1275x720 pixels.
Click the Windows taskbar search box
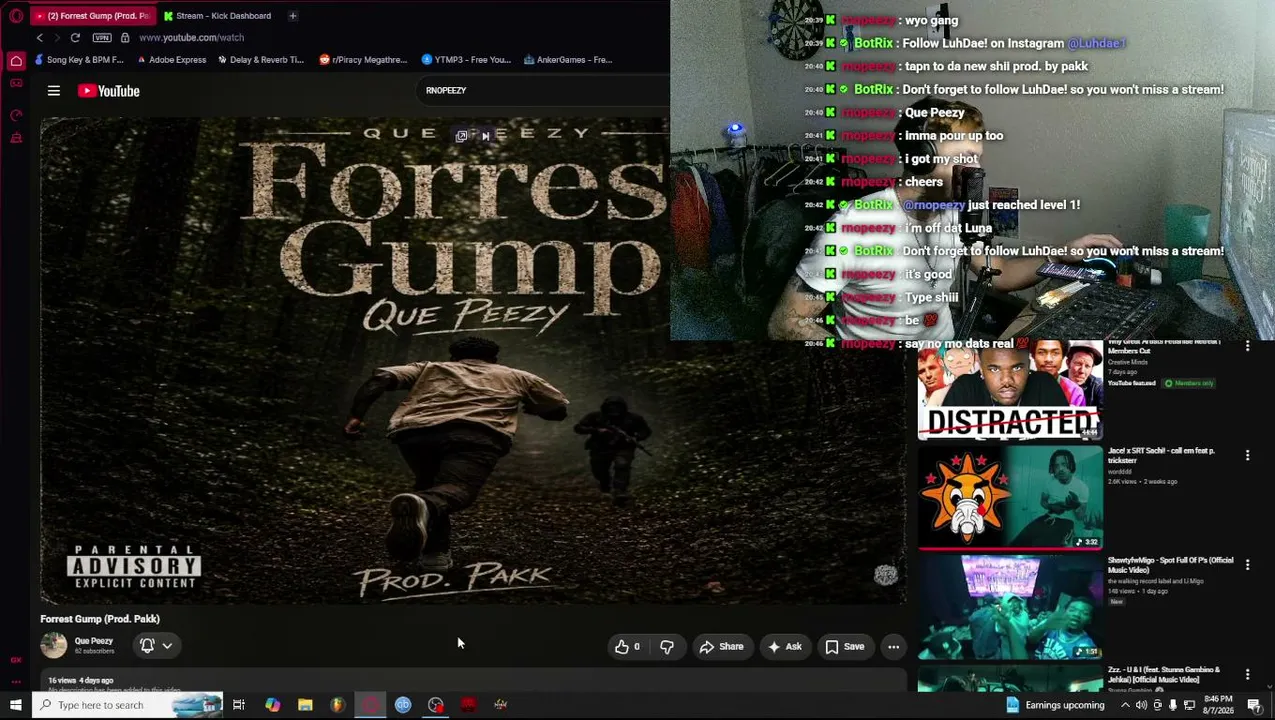pos(127,705)
